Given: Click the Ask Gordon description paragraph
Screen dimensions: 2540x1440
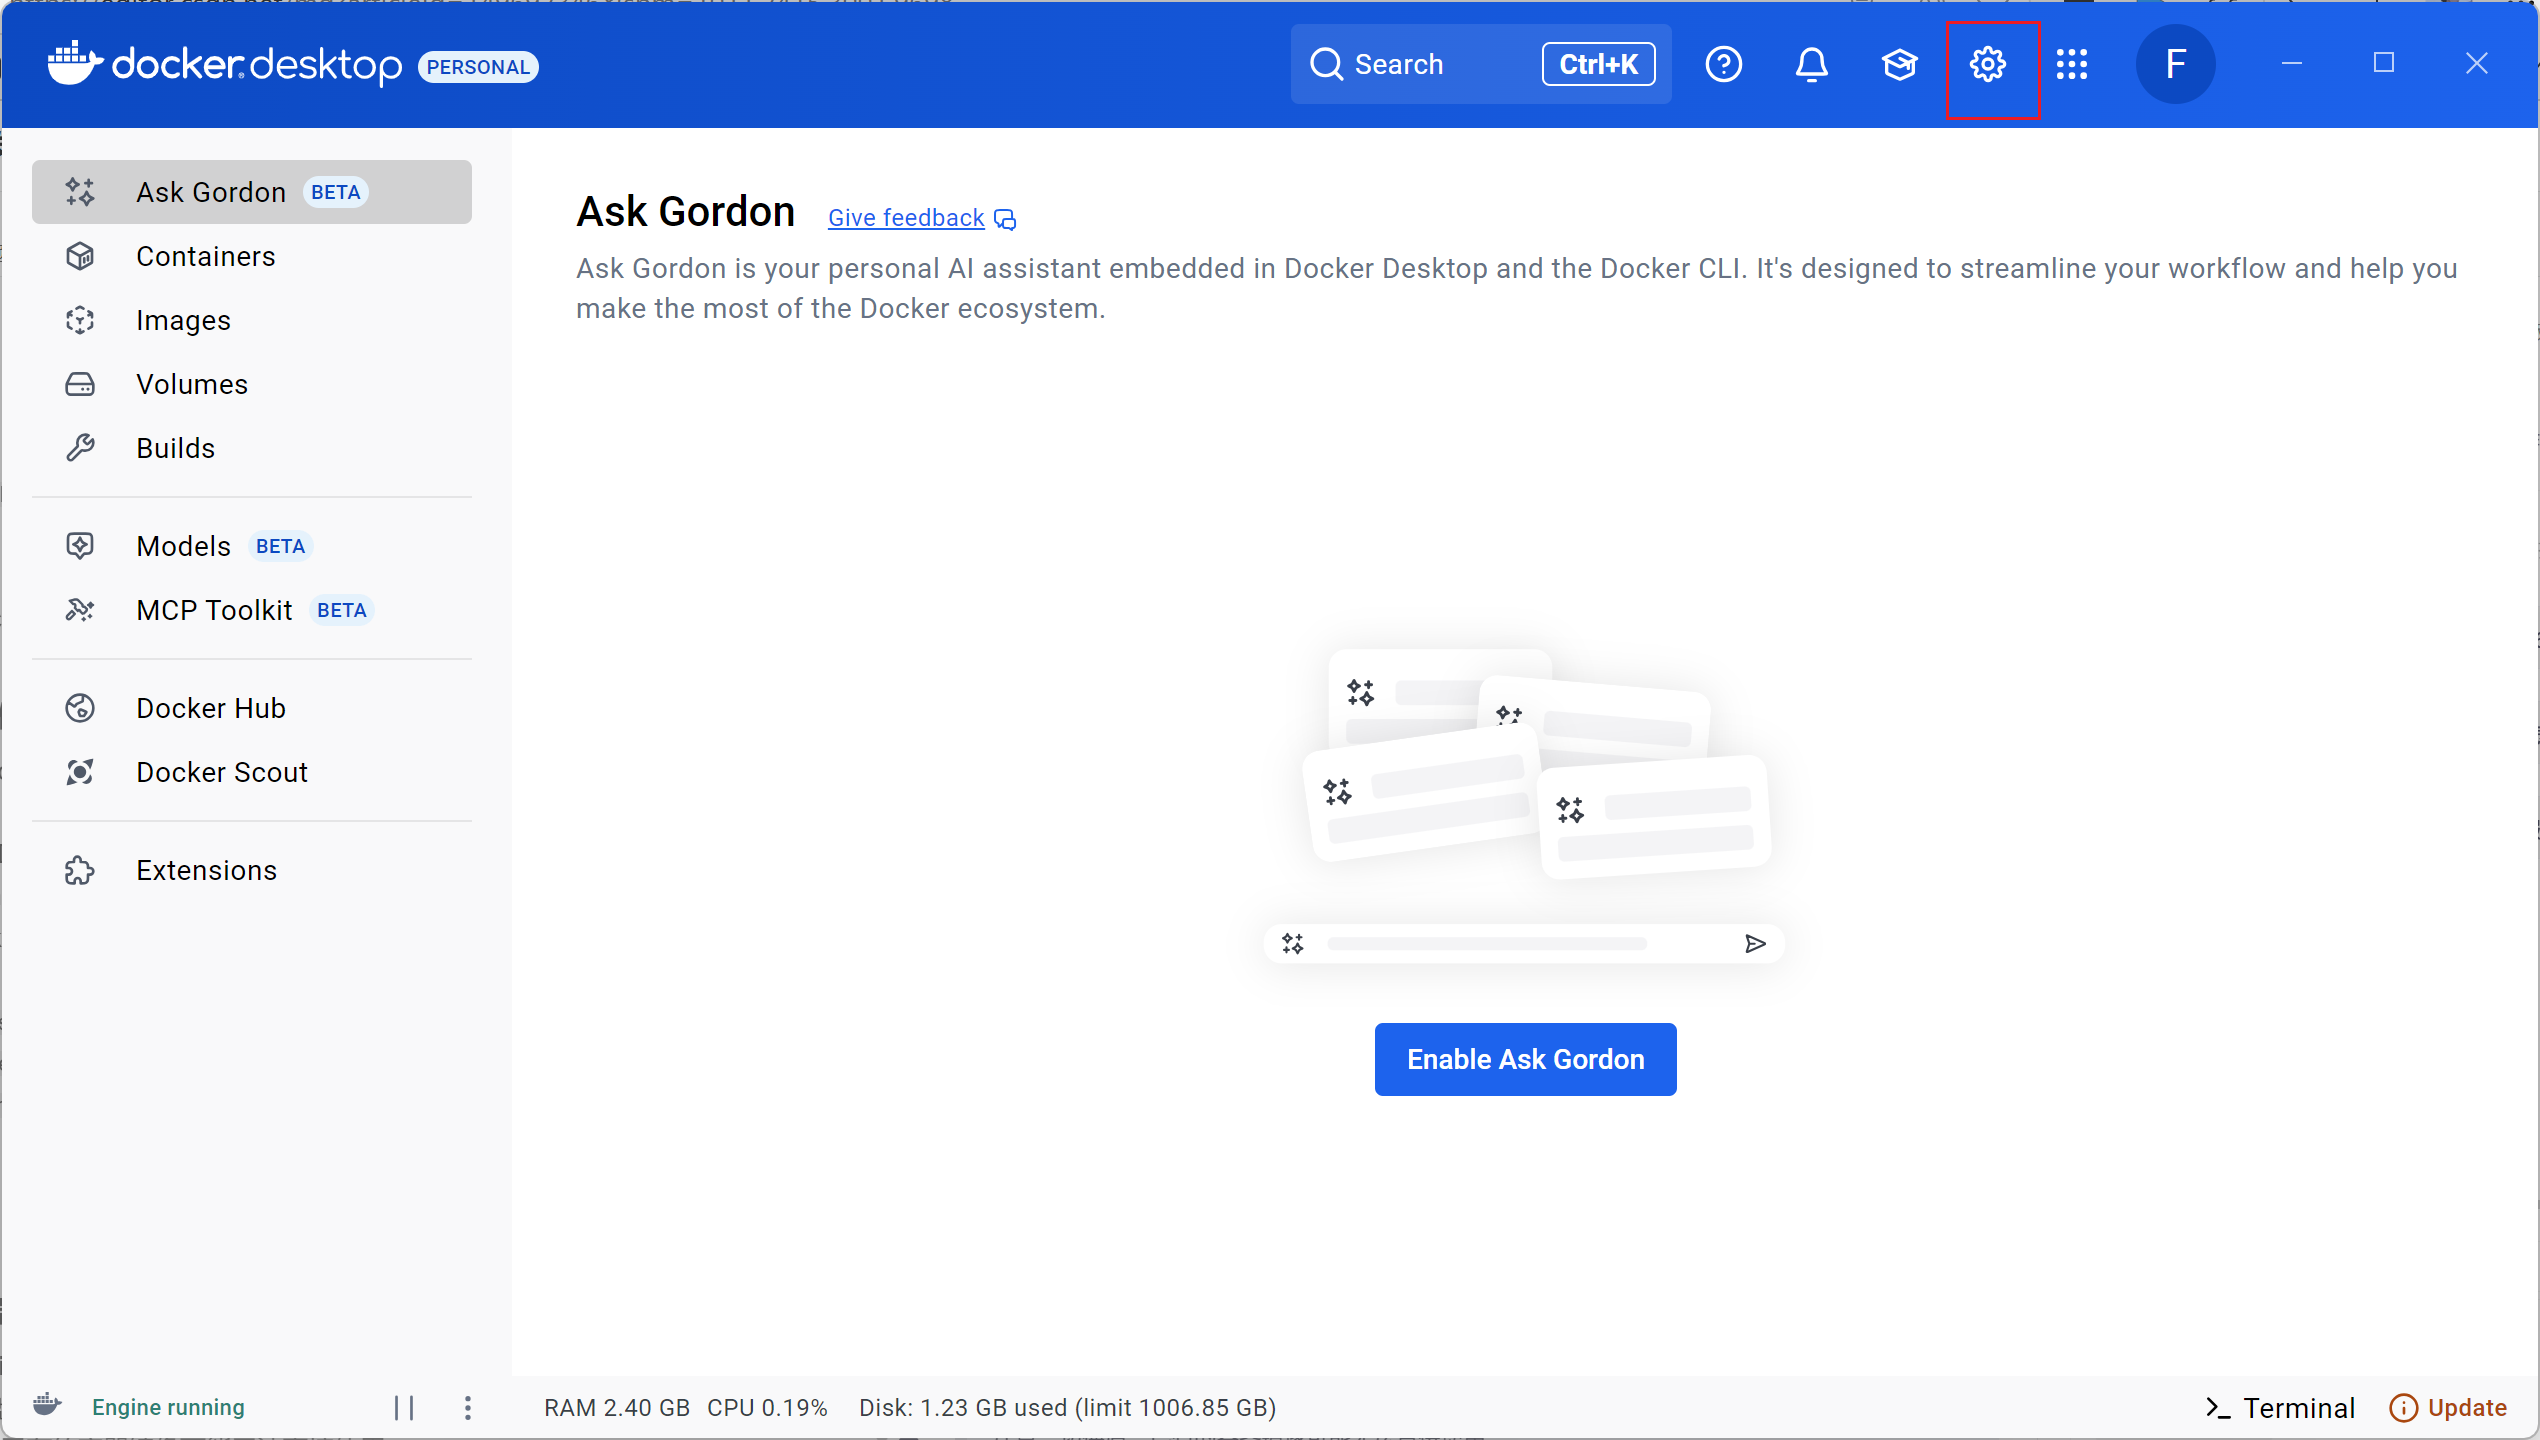Looking at the screenshot, I should click(1516, 288).
